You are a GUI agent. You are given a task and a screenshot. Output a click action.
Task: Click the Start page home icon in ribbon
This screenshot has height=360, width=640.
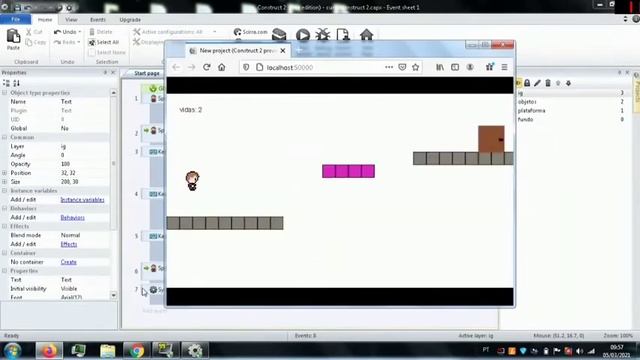tap(367, 35)
